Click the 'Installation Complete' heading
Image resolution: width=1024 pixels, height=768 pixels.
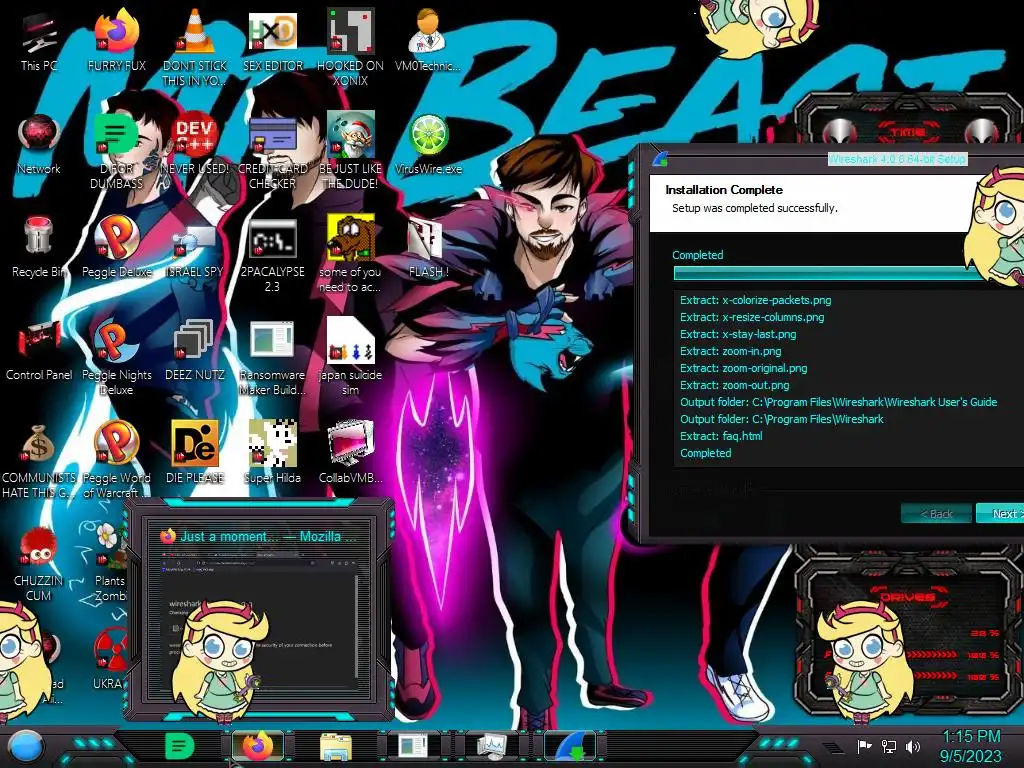724,190
